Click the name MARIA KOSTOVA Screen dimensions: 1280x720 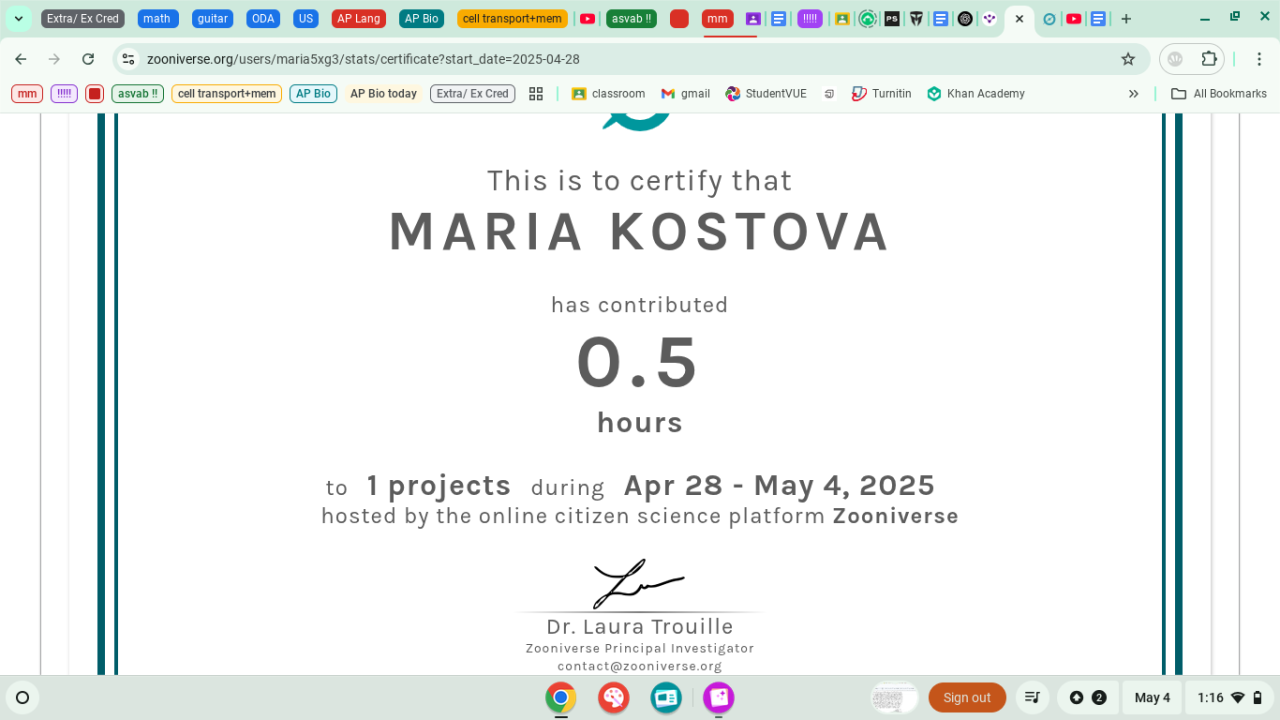[x=640, y=232]
